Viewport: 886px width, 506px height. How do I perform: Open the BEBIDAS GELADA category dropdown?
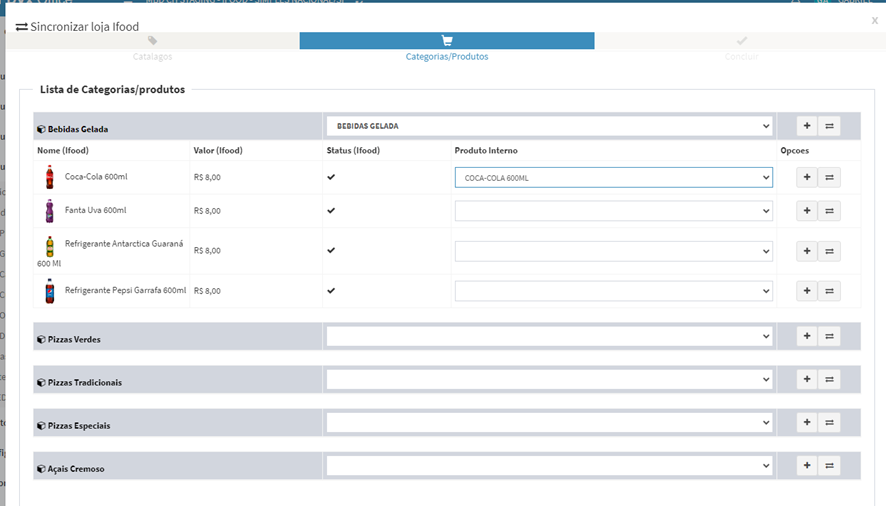click(x=549, y=126)
